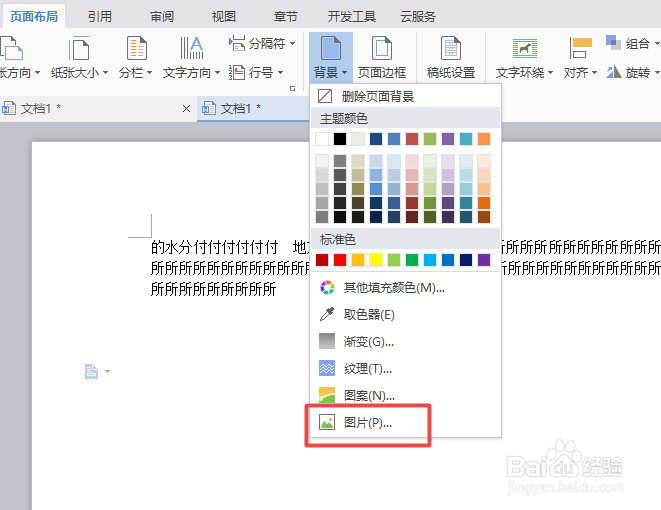The width and height of the screenshot is (661, 510).
Task: Click the 页面边框 page border icon
Action: point(382,48)
